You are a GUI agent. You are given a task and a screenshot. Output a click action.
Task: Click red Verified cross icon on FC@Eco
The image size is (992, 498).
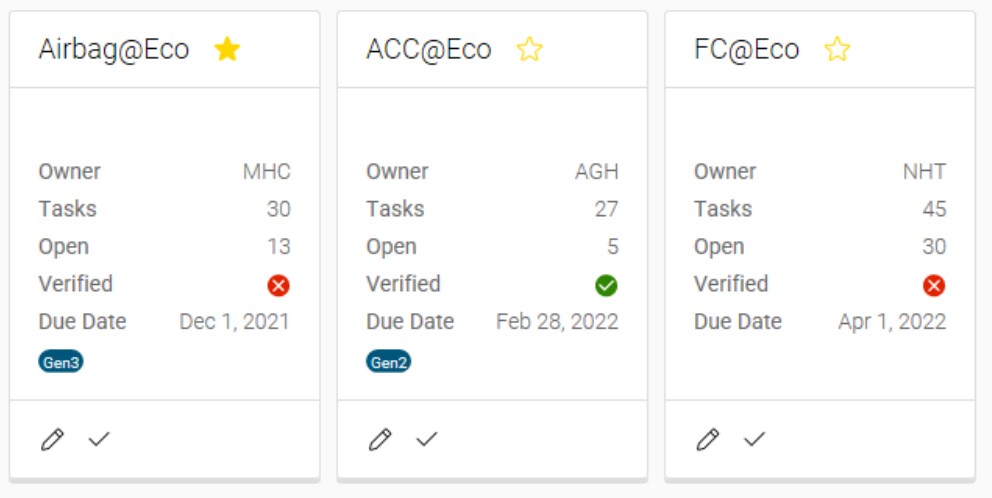coord(934,285)
